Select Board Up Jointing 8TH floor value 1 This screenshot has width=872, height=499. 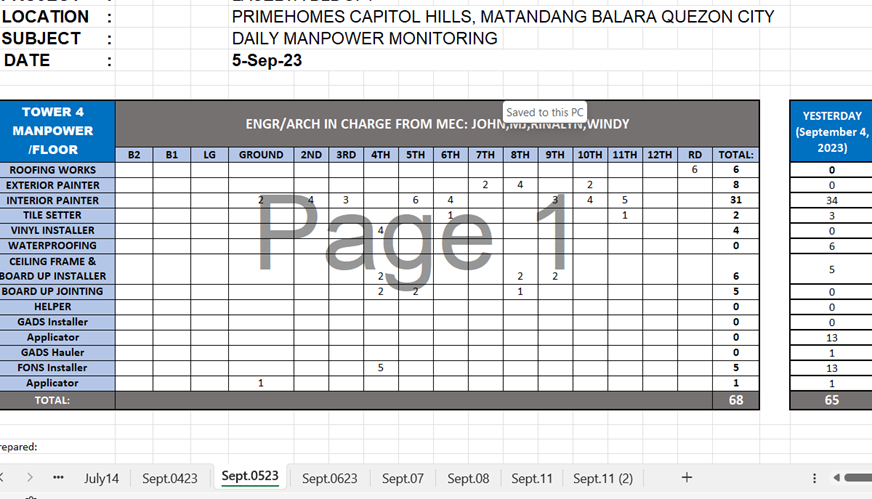tap(520, 291)
